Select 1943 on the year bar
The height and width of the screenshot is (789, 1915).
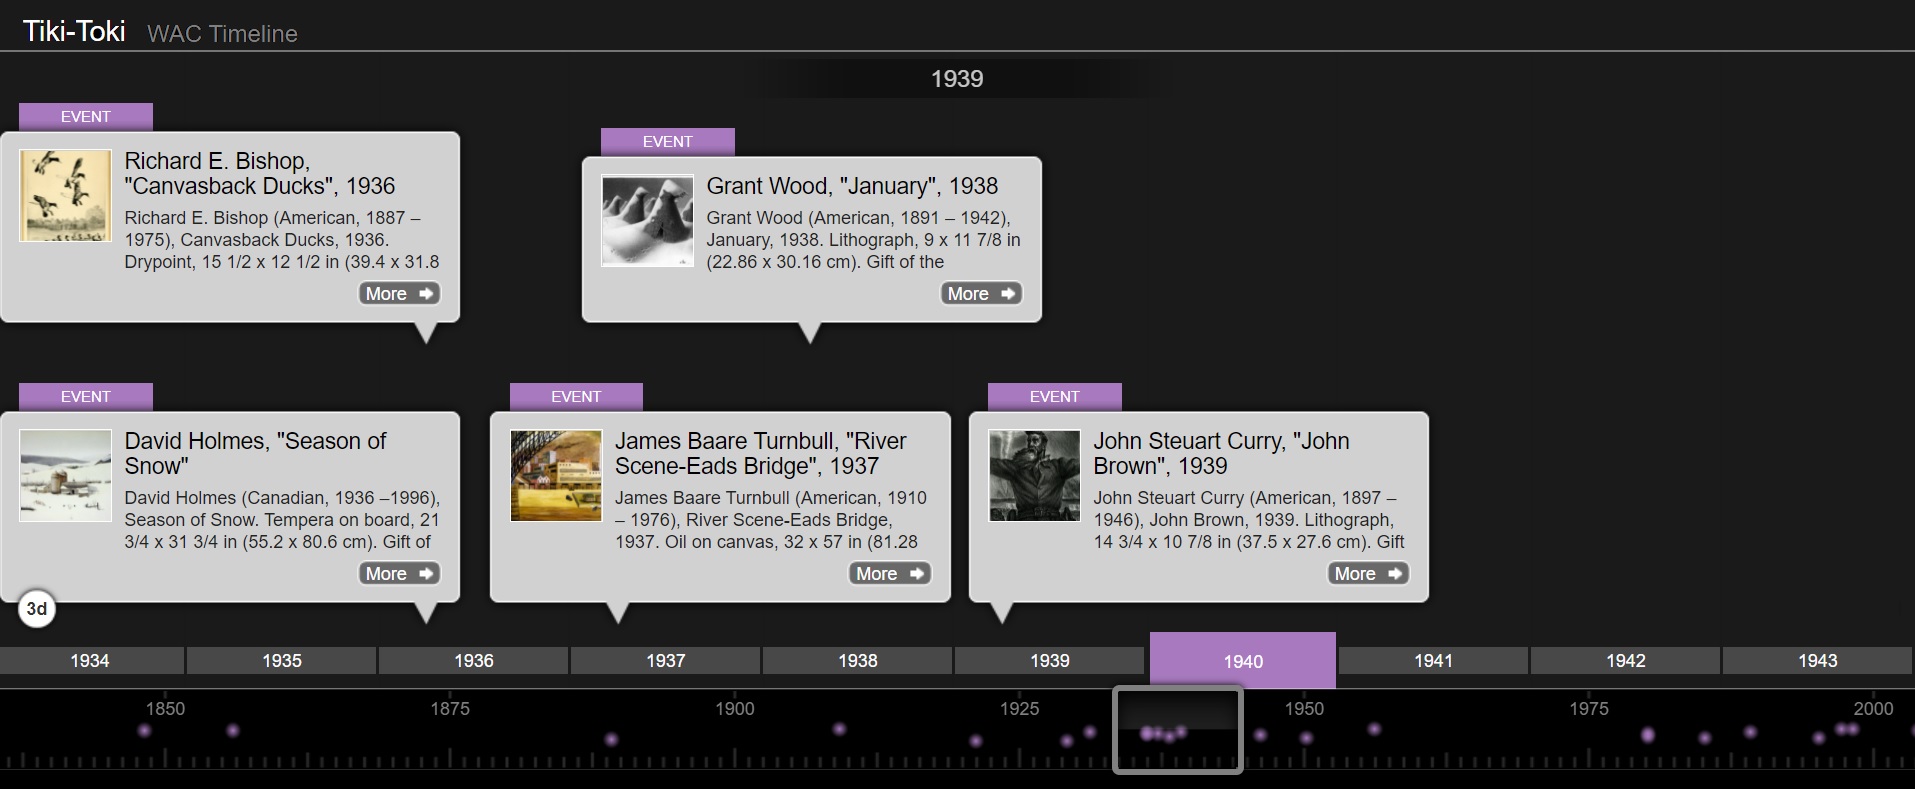[x=1817, y=661]
